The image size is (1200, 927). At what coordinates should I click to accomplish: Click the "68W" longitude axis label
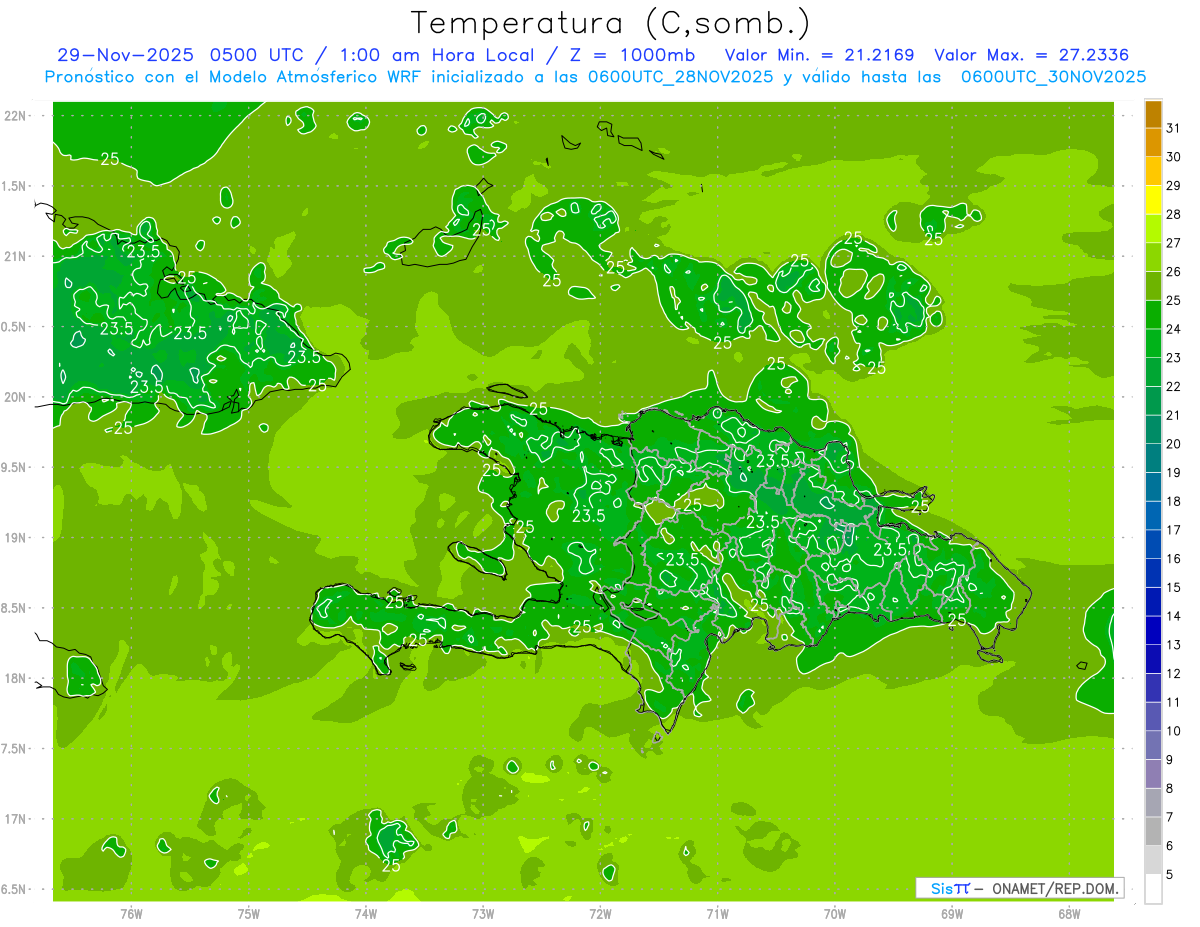(x=1069, y=913)
